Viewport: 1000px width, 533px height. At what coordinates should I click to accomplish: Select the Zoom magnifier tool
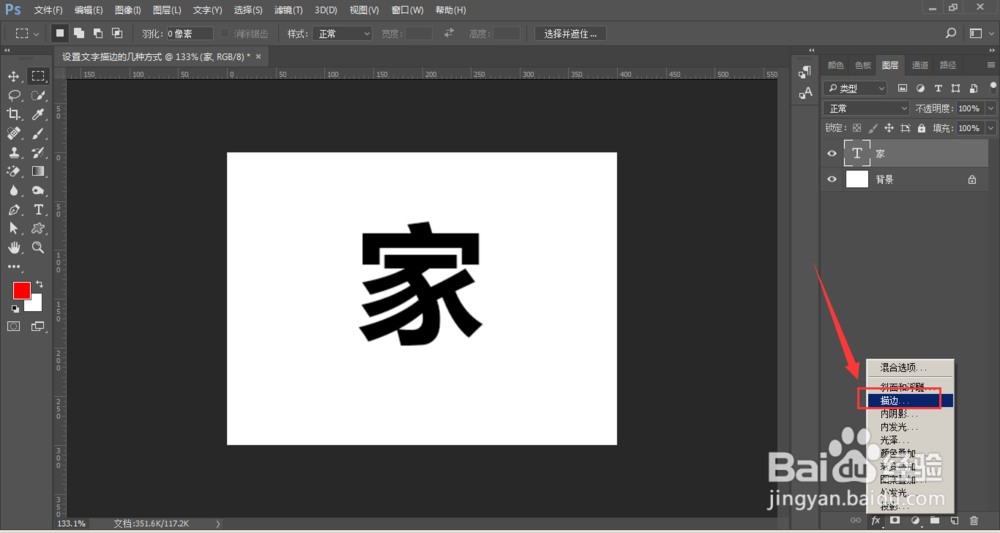(x=38, y=247)
